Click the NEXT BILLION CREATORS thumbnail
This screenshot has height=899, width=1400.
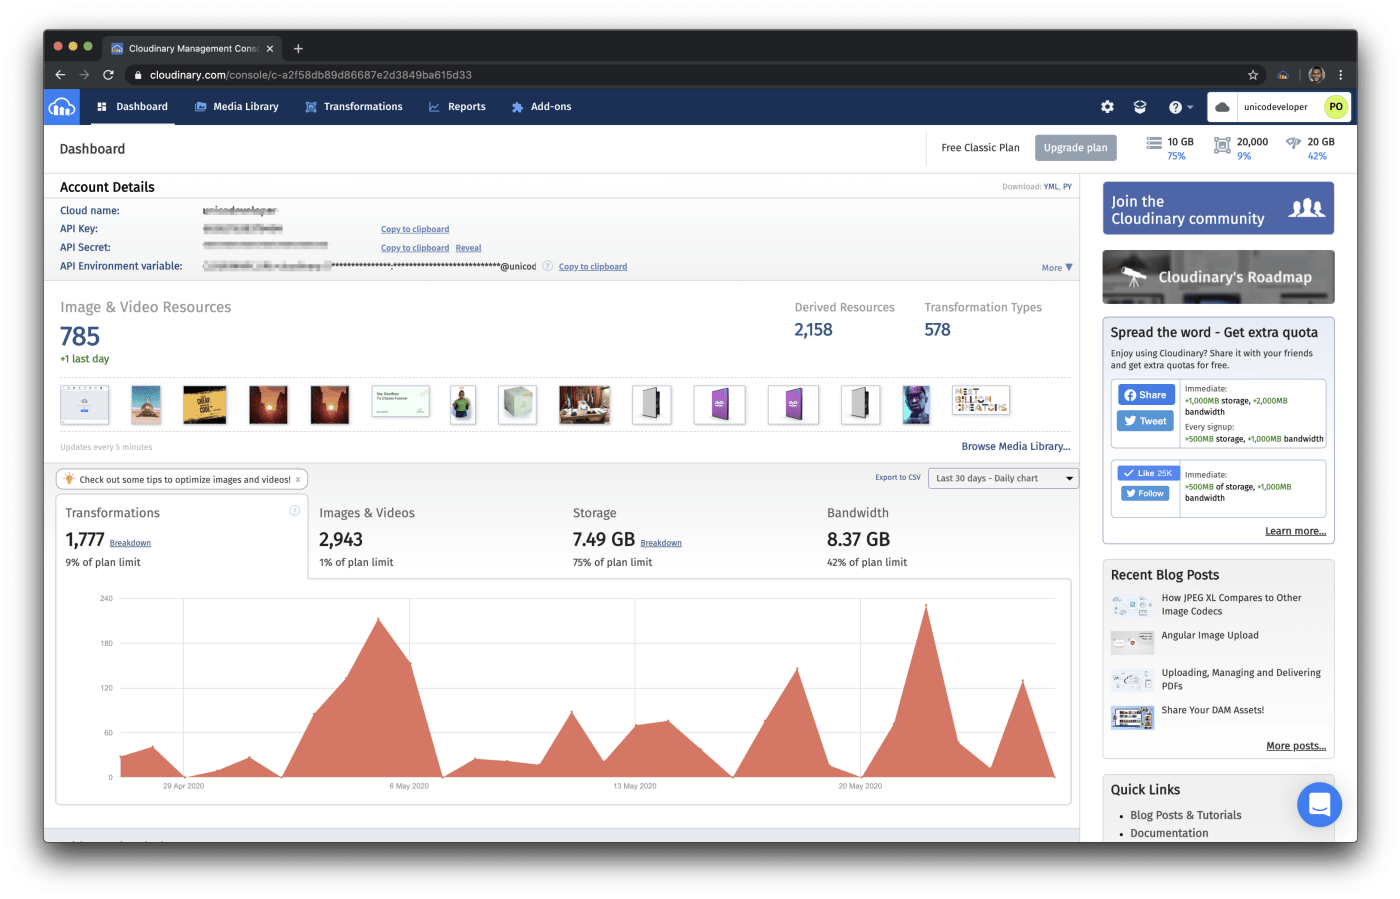coord(980,401)
